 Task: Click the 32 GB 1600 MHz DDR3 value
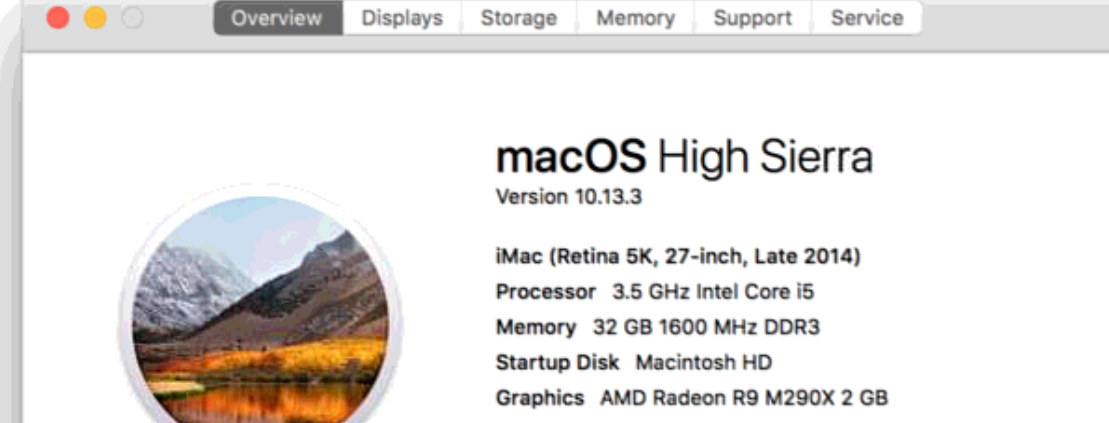697,327
